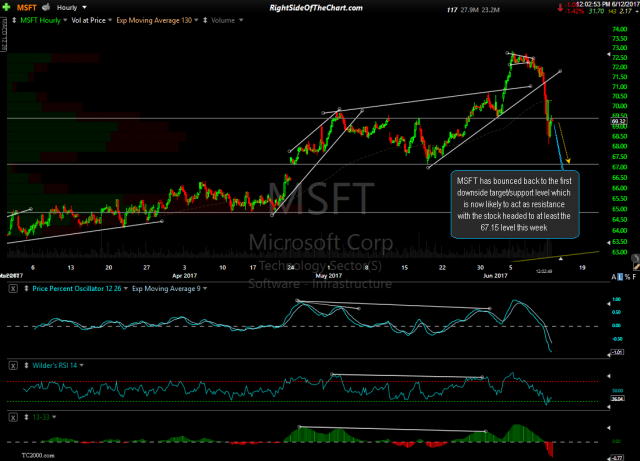Click the -1.01 PPO value label
This screenshot has height=461, width=640.
pyautogui.click(x=617, y=352)
